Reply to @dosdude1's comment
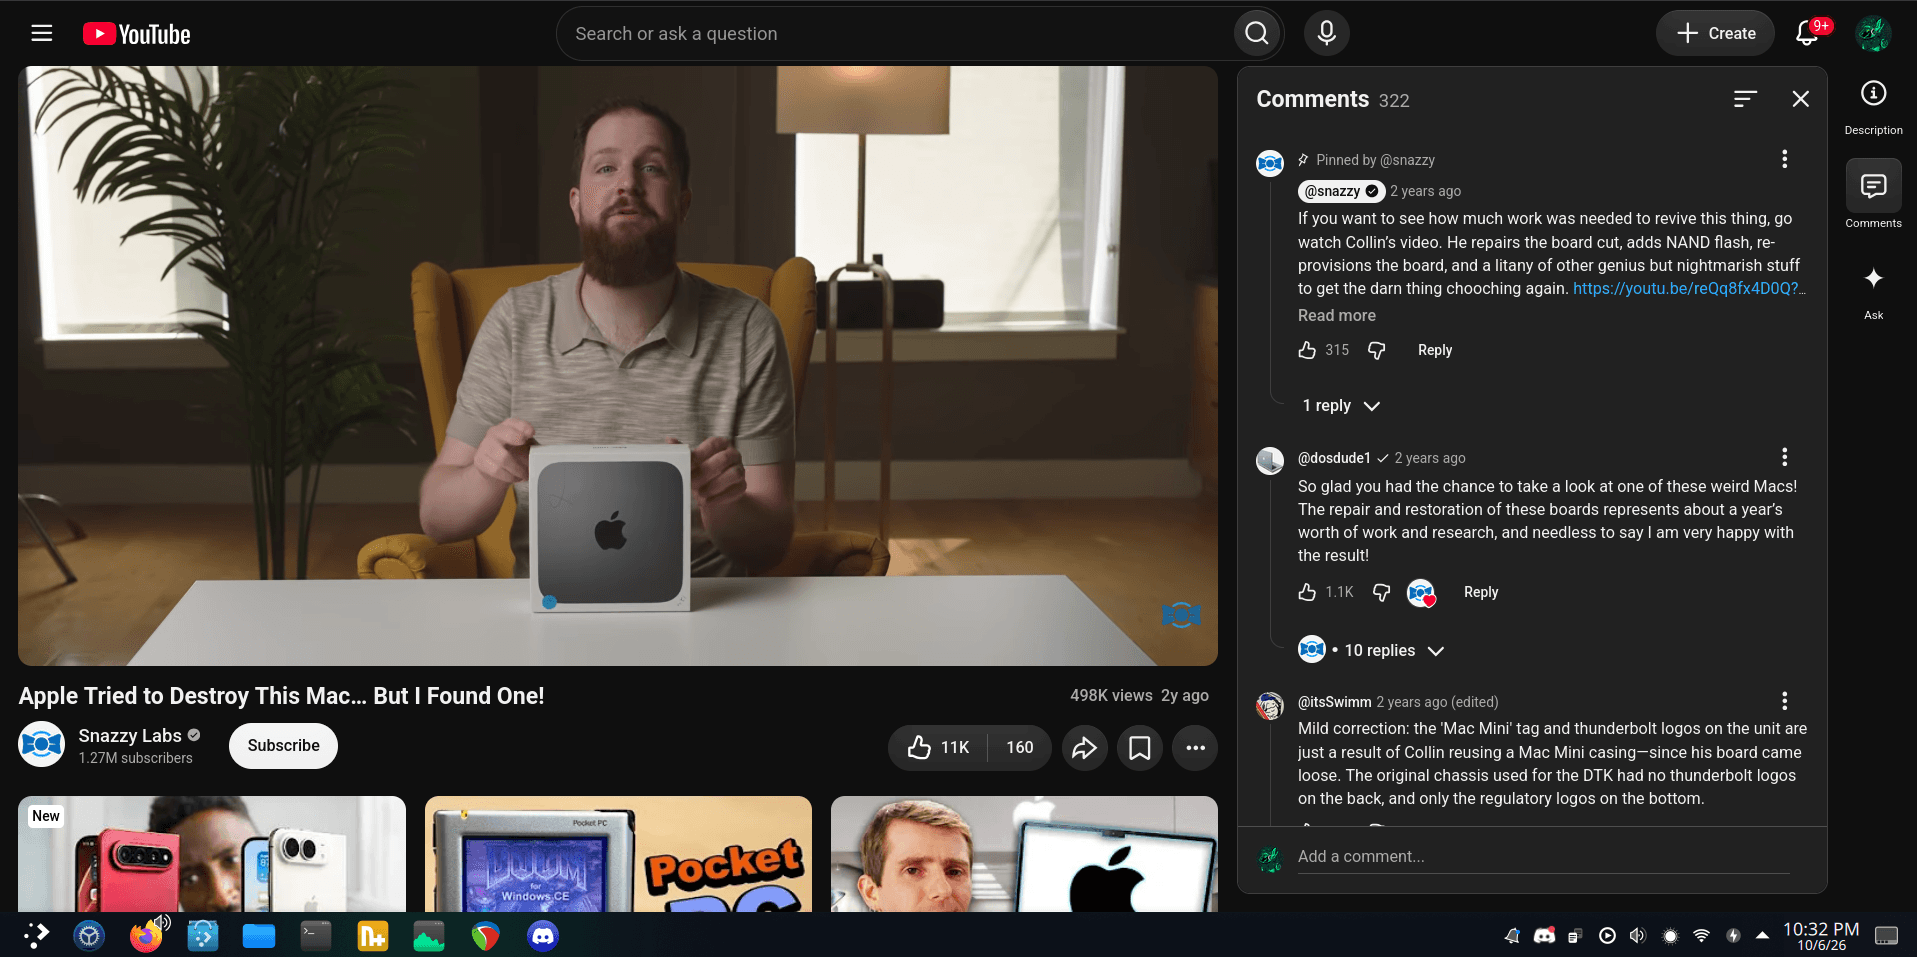Viewport: 1917px width, 957px height. click(1480, 592)
